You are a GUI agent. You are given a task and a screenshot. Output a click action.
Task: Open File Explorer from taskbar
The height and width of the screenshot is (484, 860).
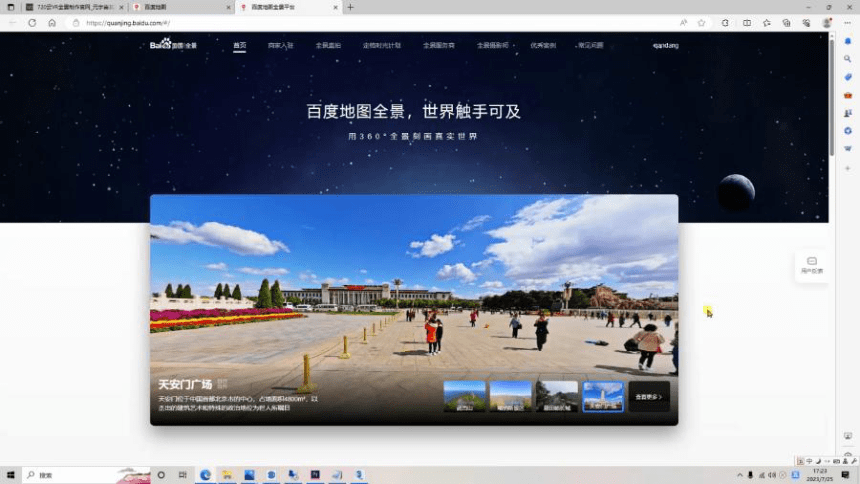[x=227, y=475]
